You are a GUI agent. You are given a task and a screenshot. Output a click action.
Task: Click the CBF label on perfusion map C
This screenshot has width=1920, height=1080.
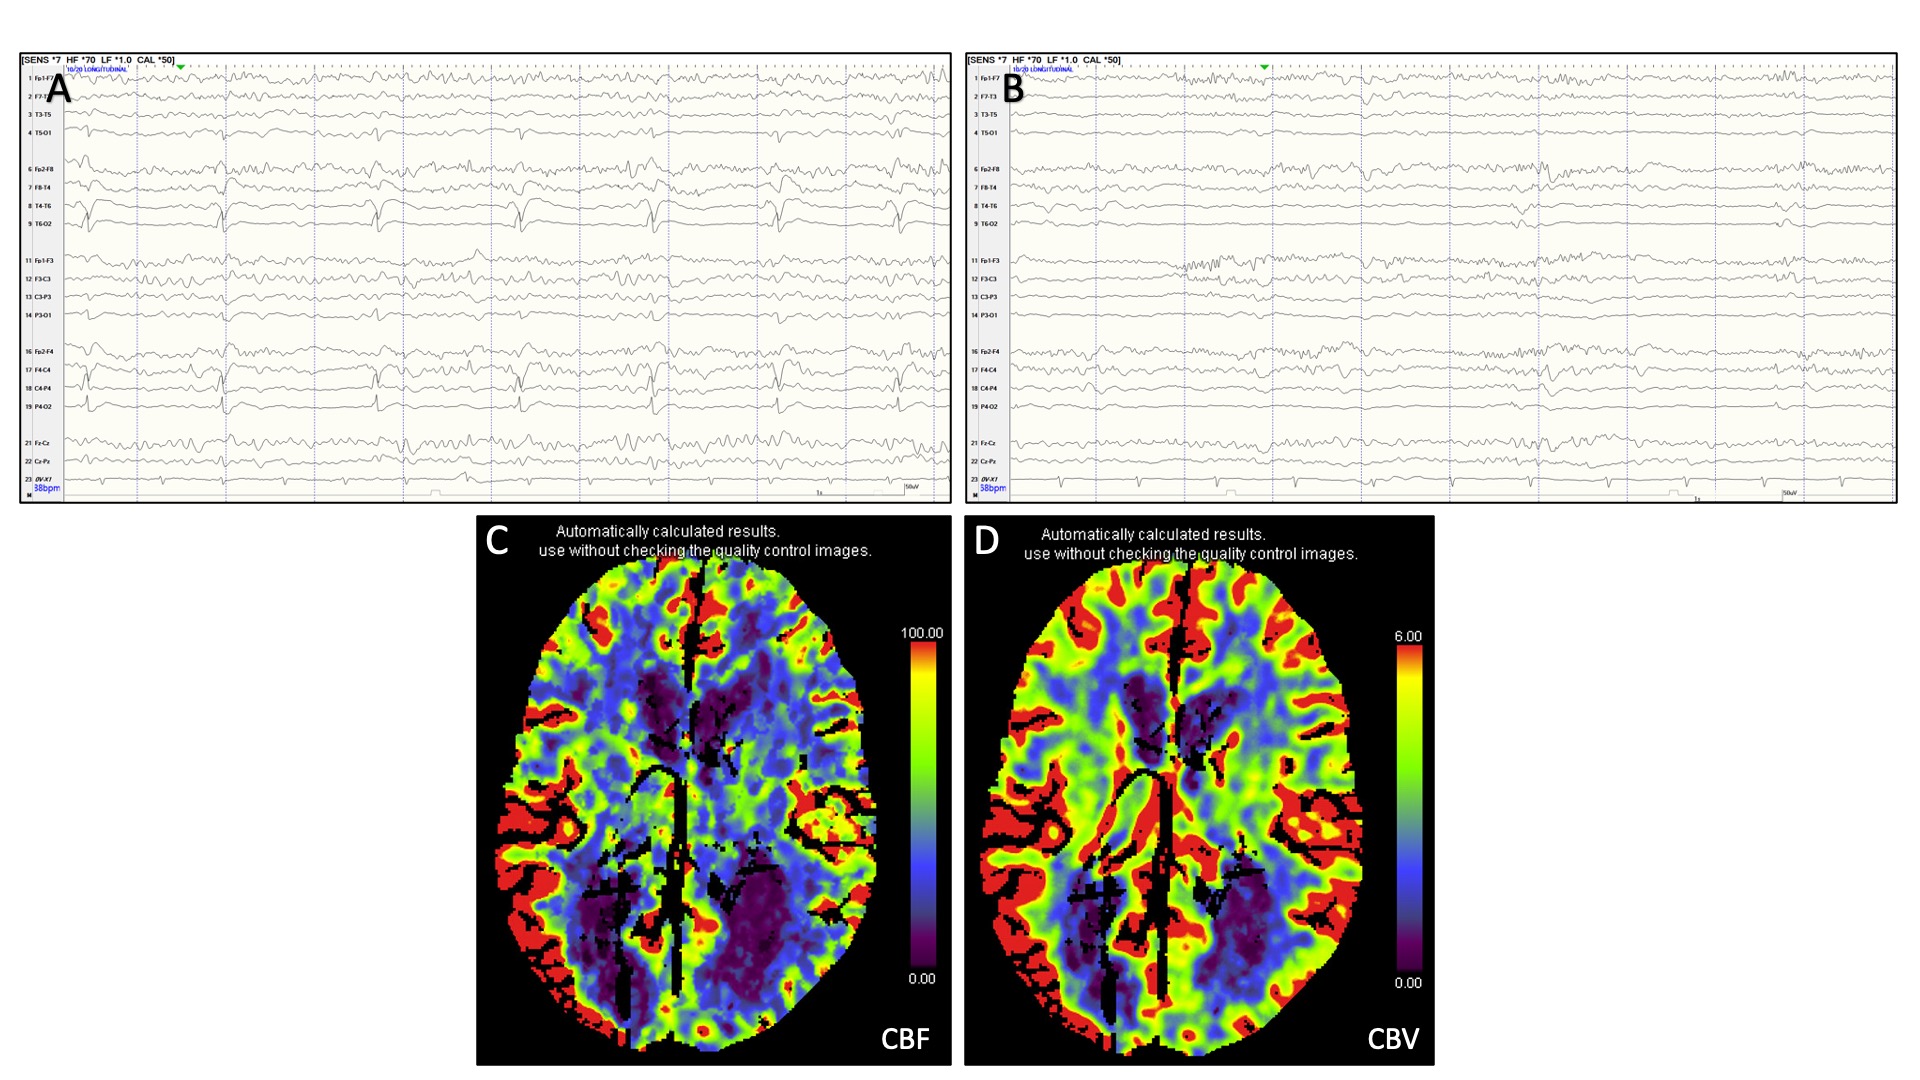point(905,1039)
